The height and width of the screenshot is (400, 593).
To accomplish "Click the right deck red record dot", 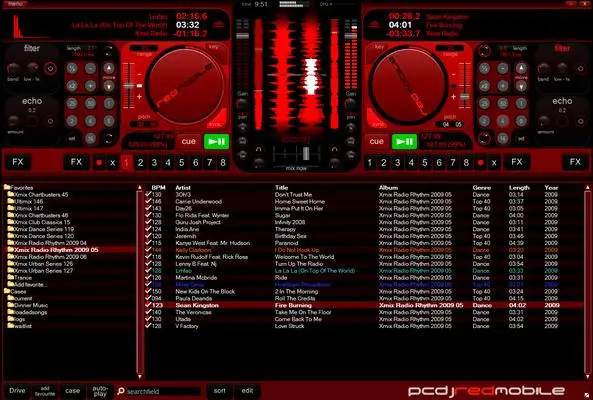I will click(x=480, y=163).
